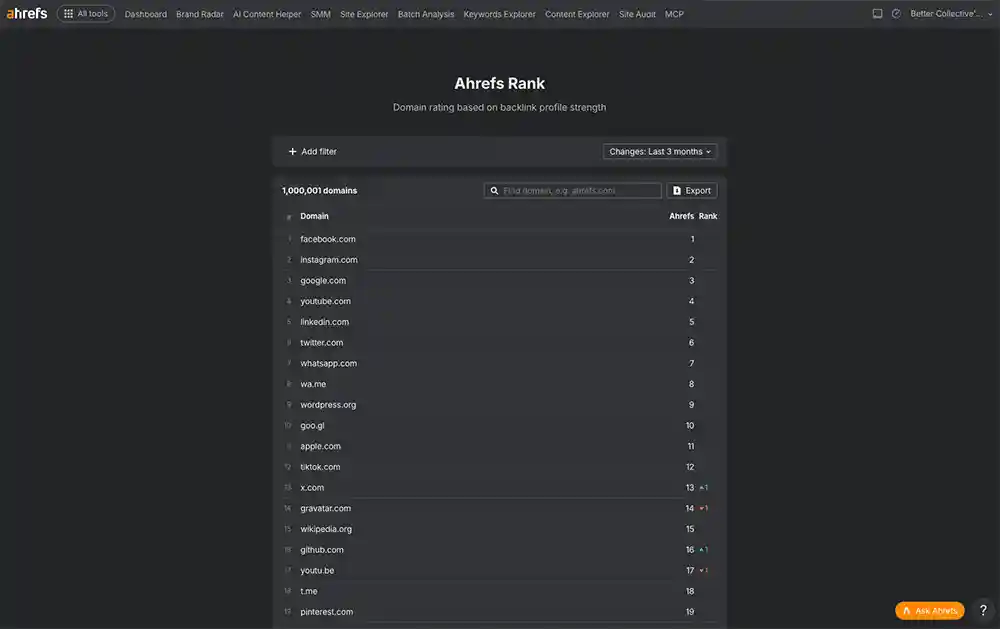Select the SMM menu item
Viewport: 1000px width, 629px height.
click(x=320, y=14)
